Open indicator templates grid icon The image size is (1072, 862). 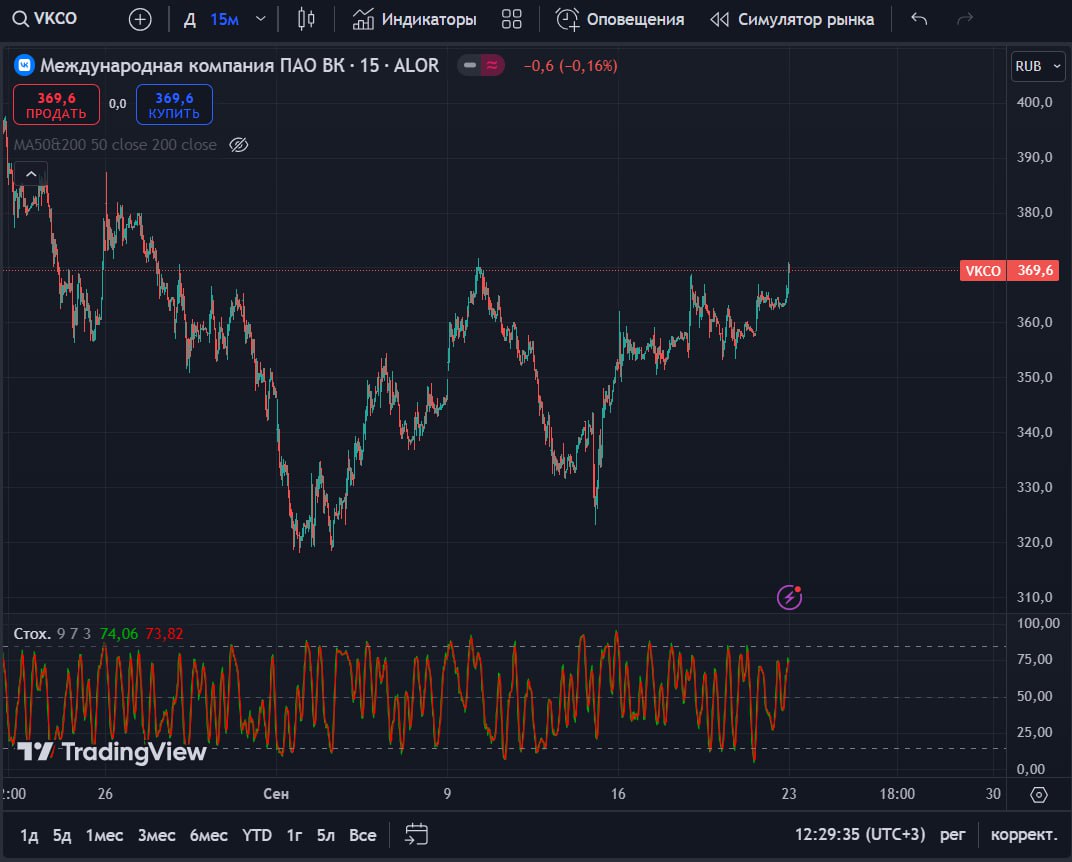511,19
